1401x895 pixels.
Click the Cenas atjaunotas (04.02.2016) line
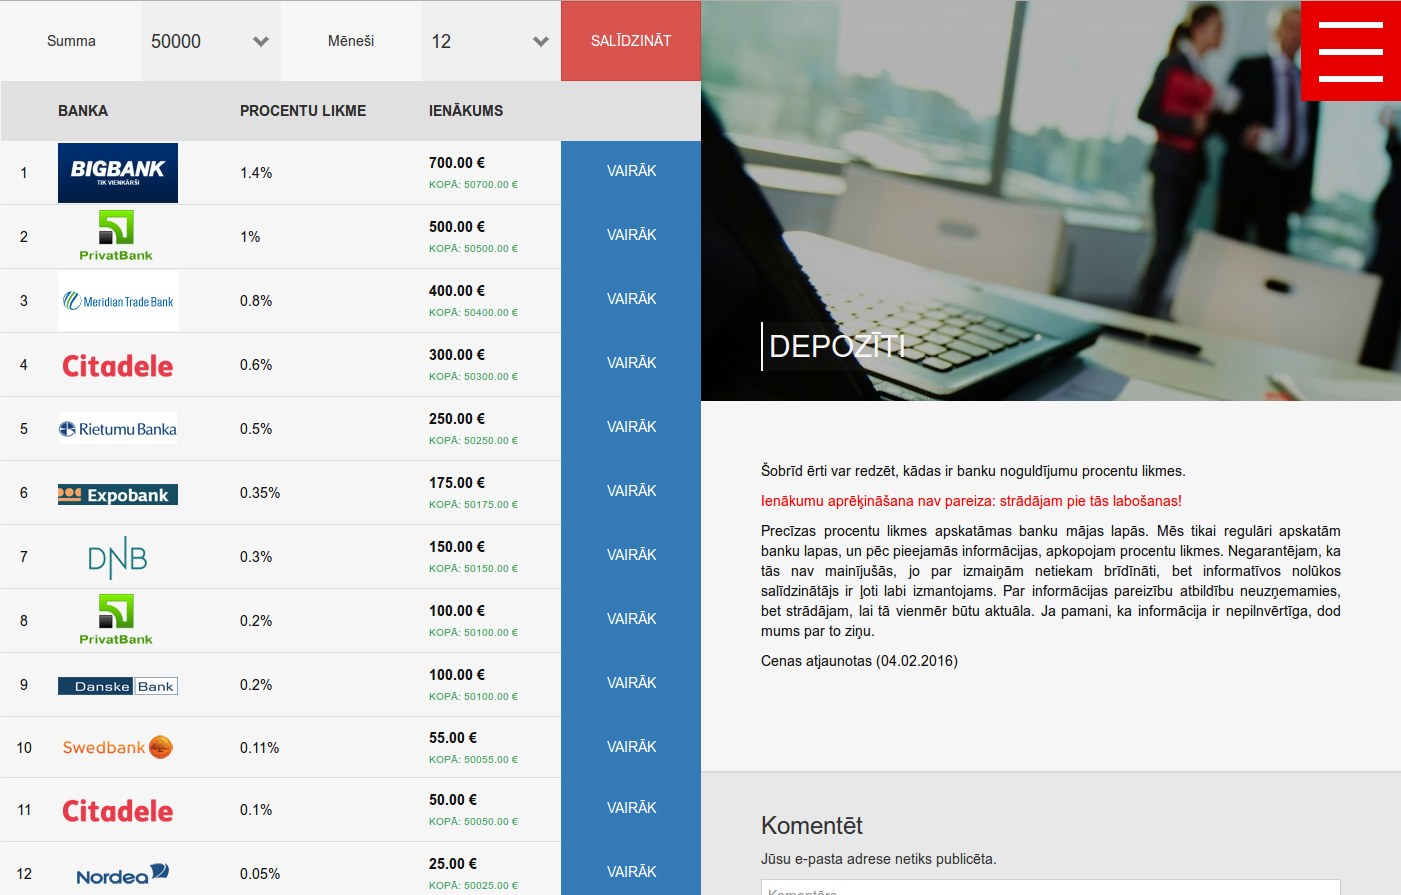tap(859, 661)
